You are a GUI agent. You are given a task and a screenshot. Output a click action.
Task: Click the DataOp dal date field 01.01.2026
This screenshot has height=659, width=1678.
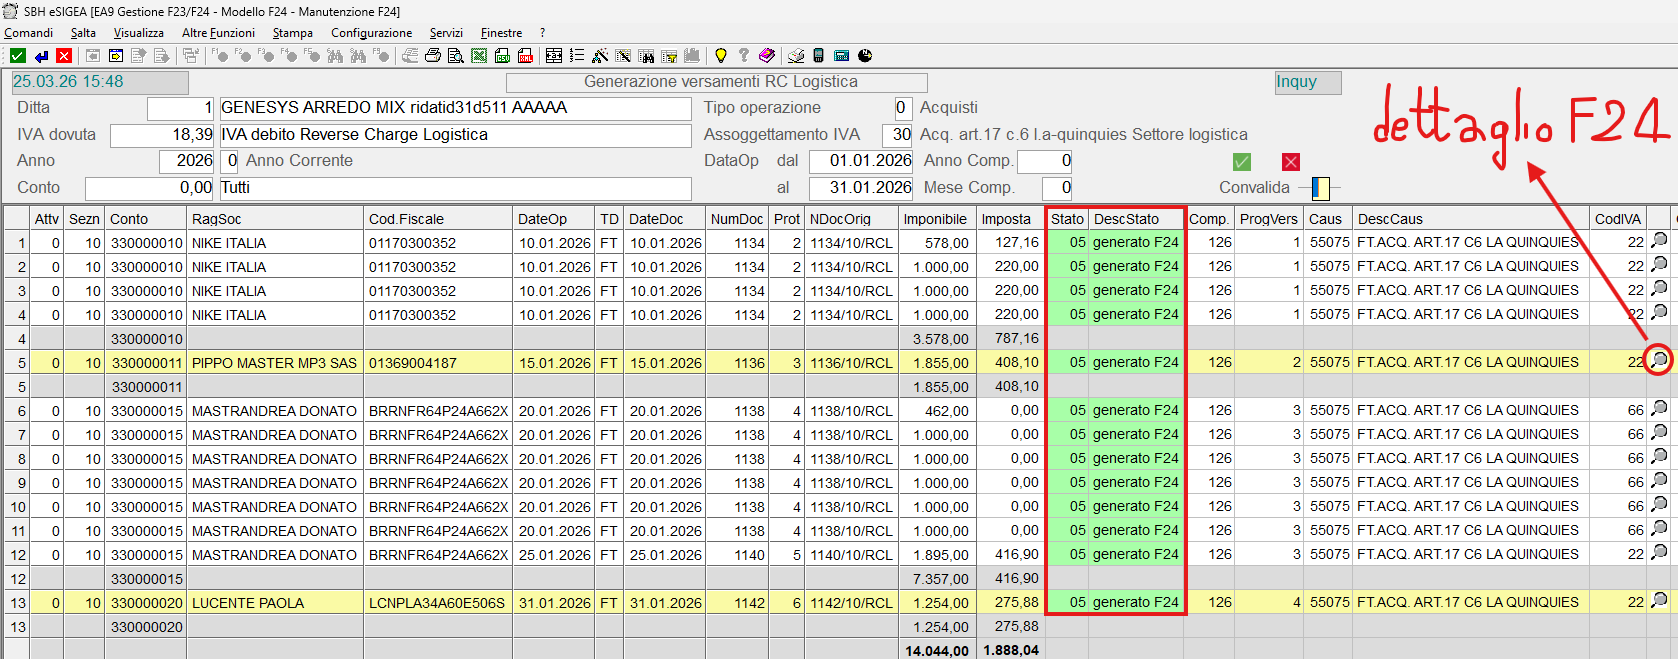(861, 161)
